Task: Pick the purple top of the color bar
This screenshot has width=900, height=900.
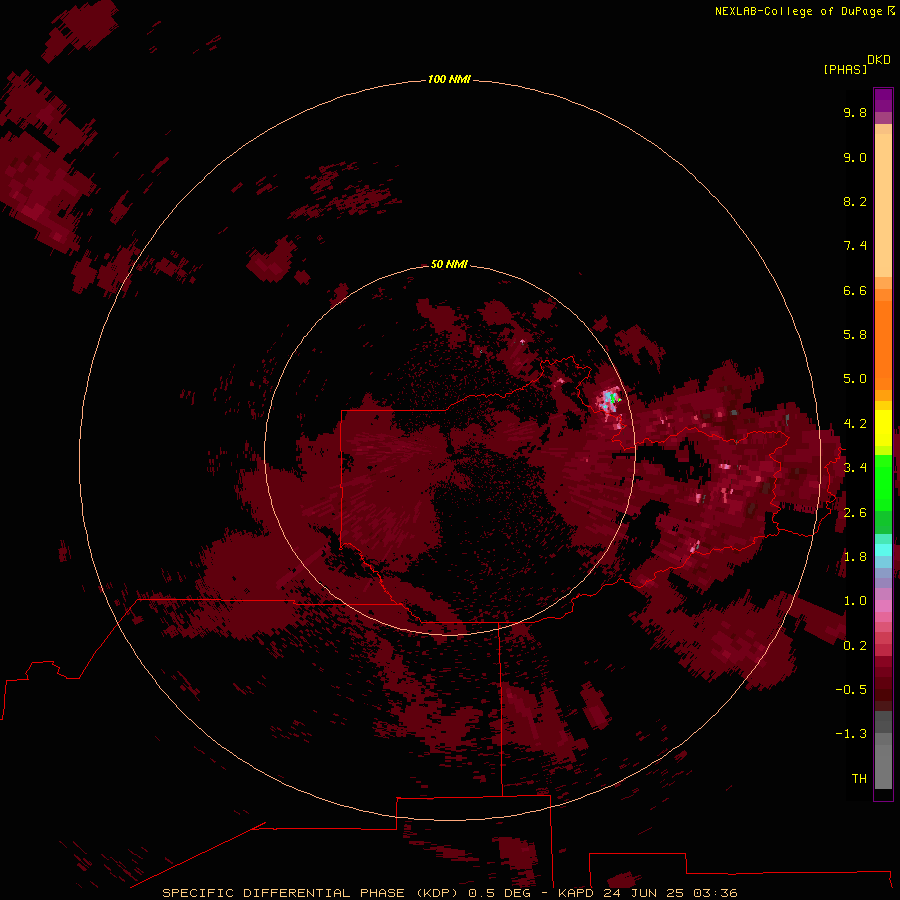Action: 883,100
